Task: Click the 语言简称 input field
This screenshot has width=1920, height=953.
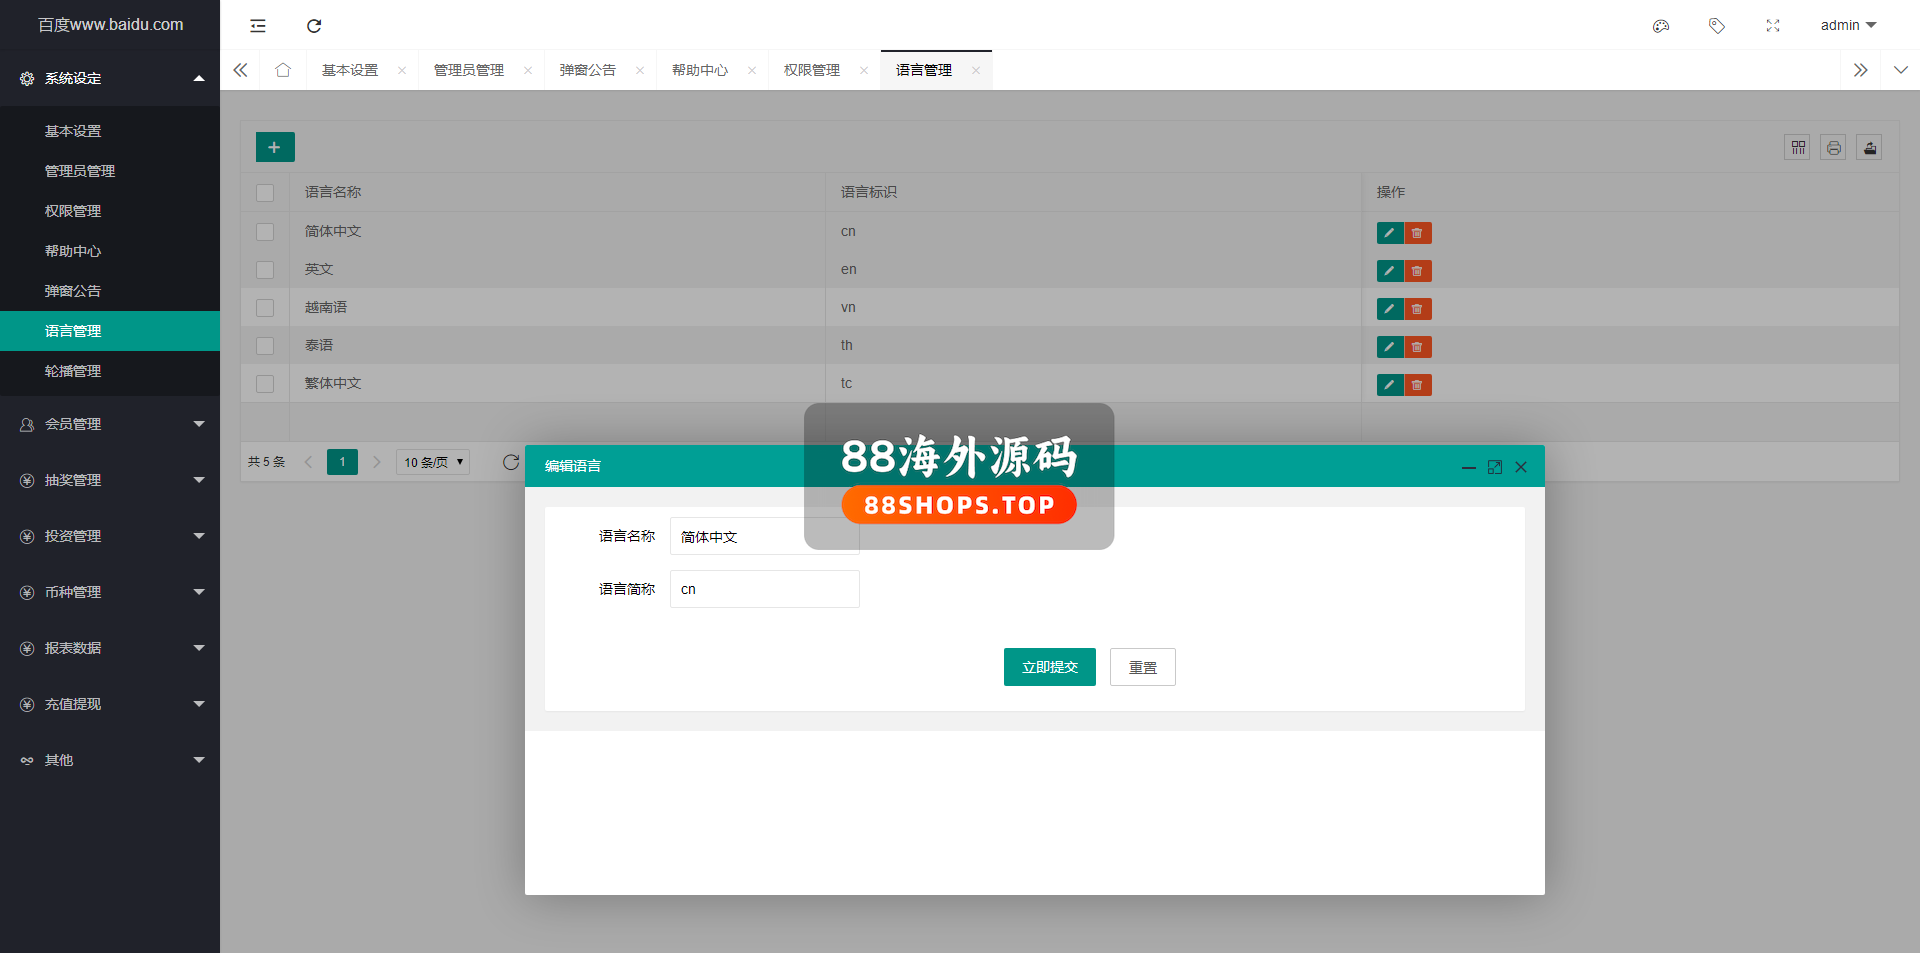Action: click(764, 589)
